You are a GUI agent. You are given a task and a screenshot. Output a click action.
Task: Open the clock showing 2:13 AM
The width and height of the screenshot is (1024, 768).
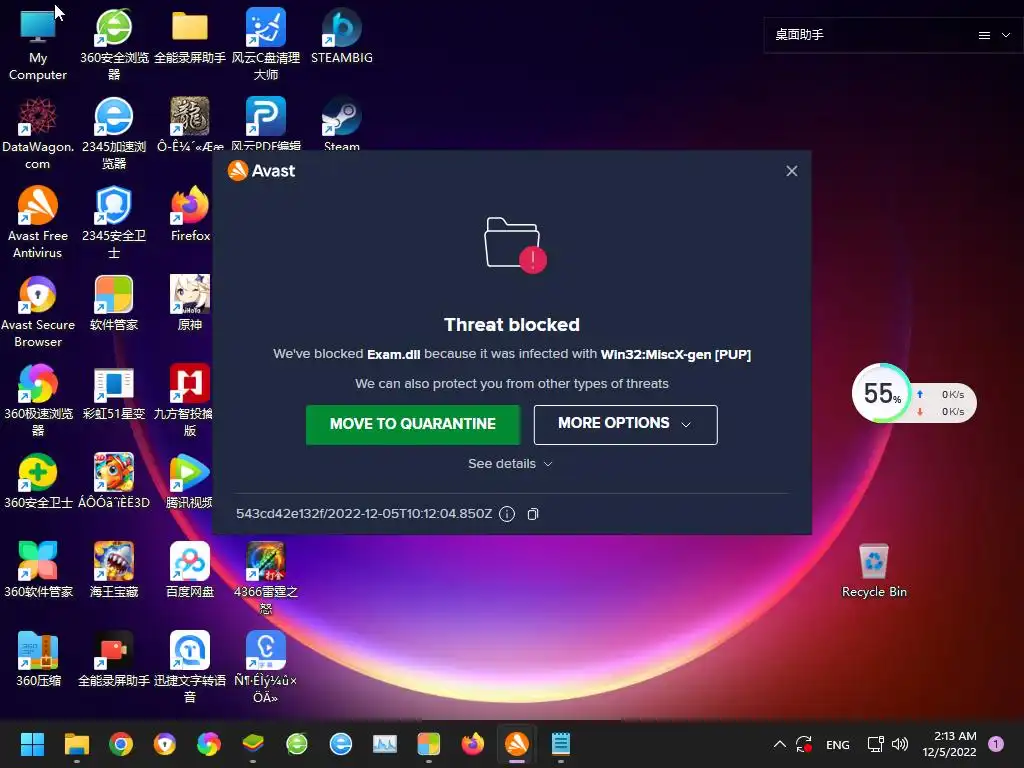(x=949, y=744)
